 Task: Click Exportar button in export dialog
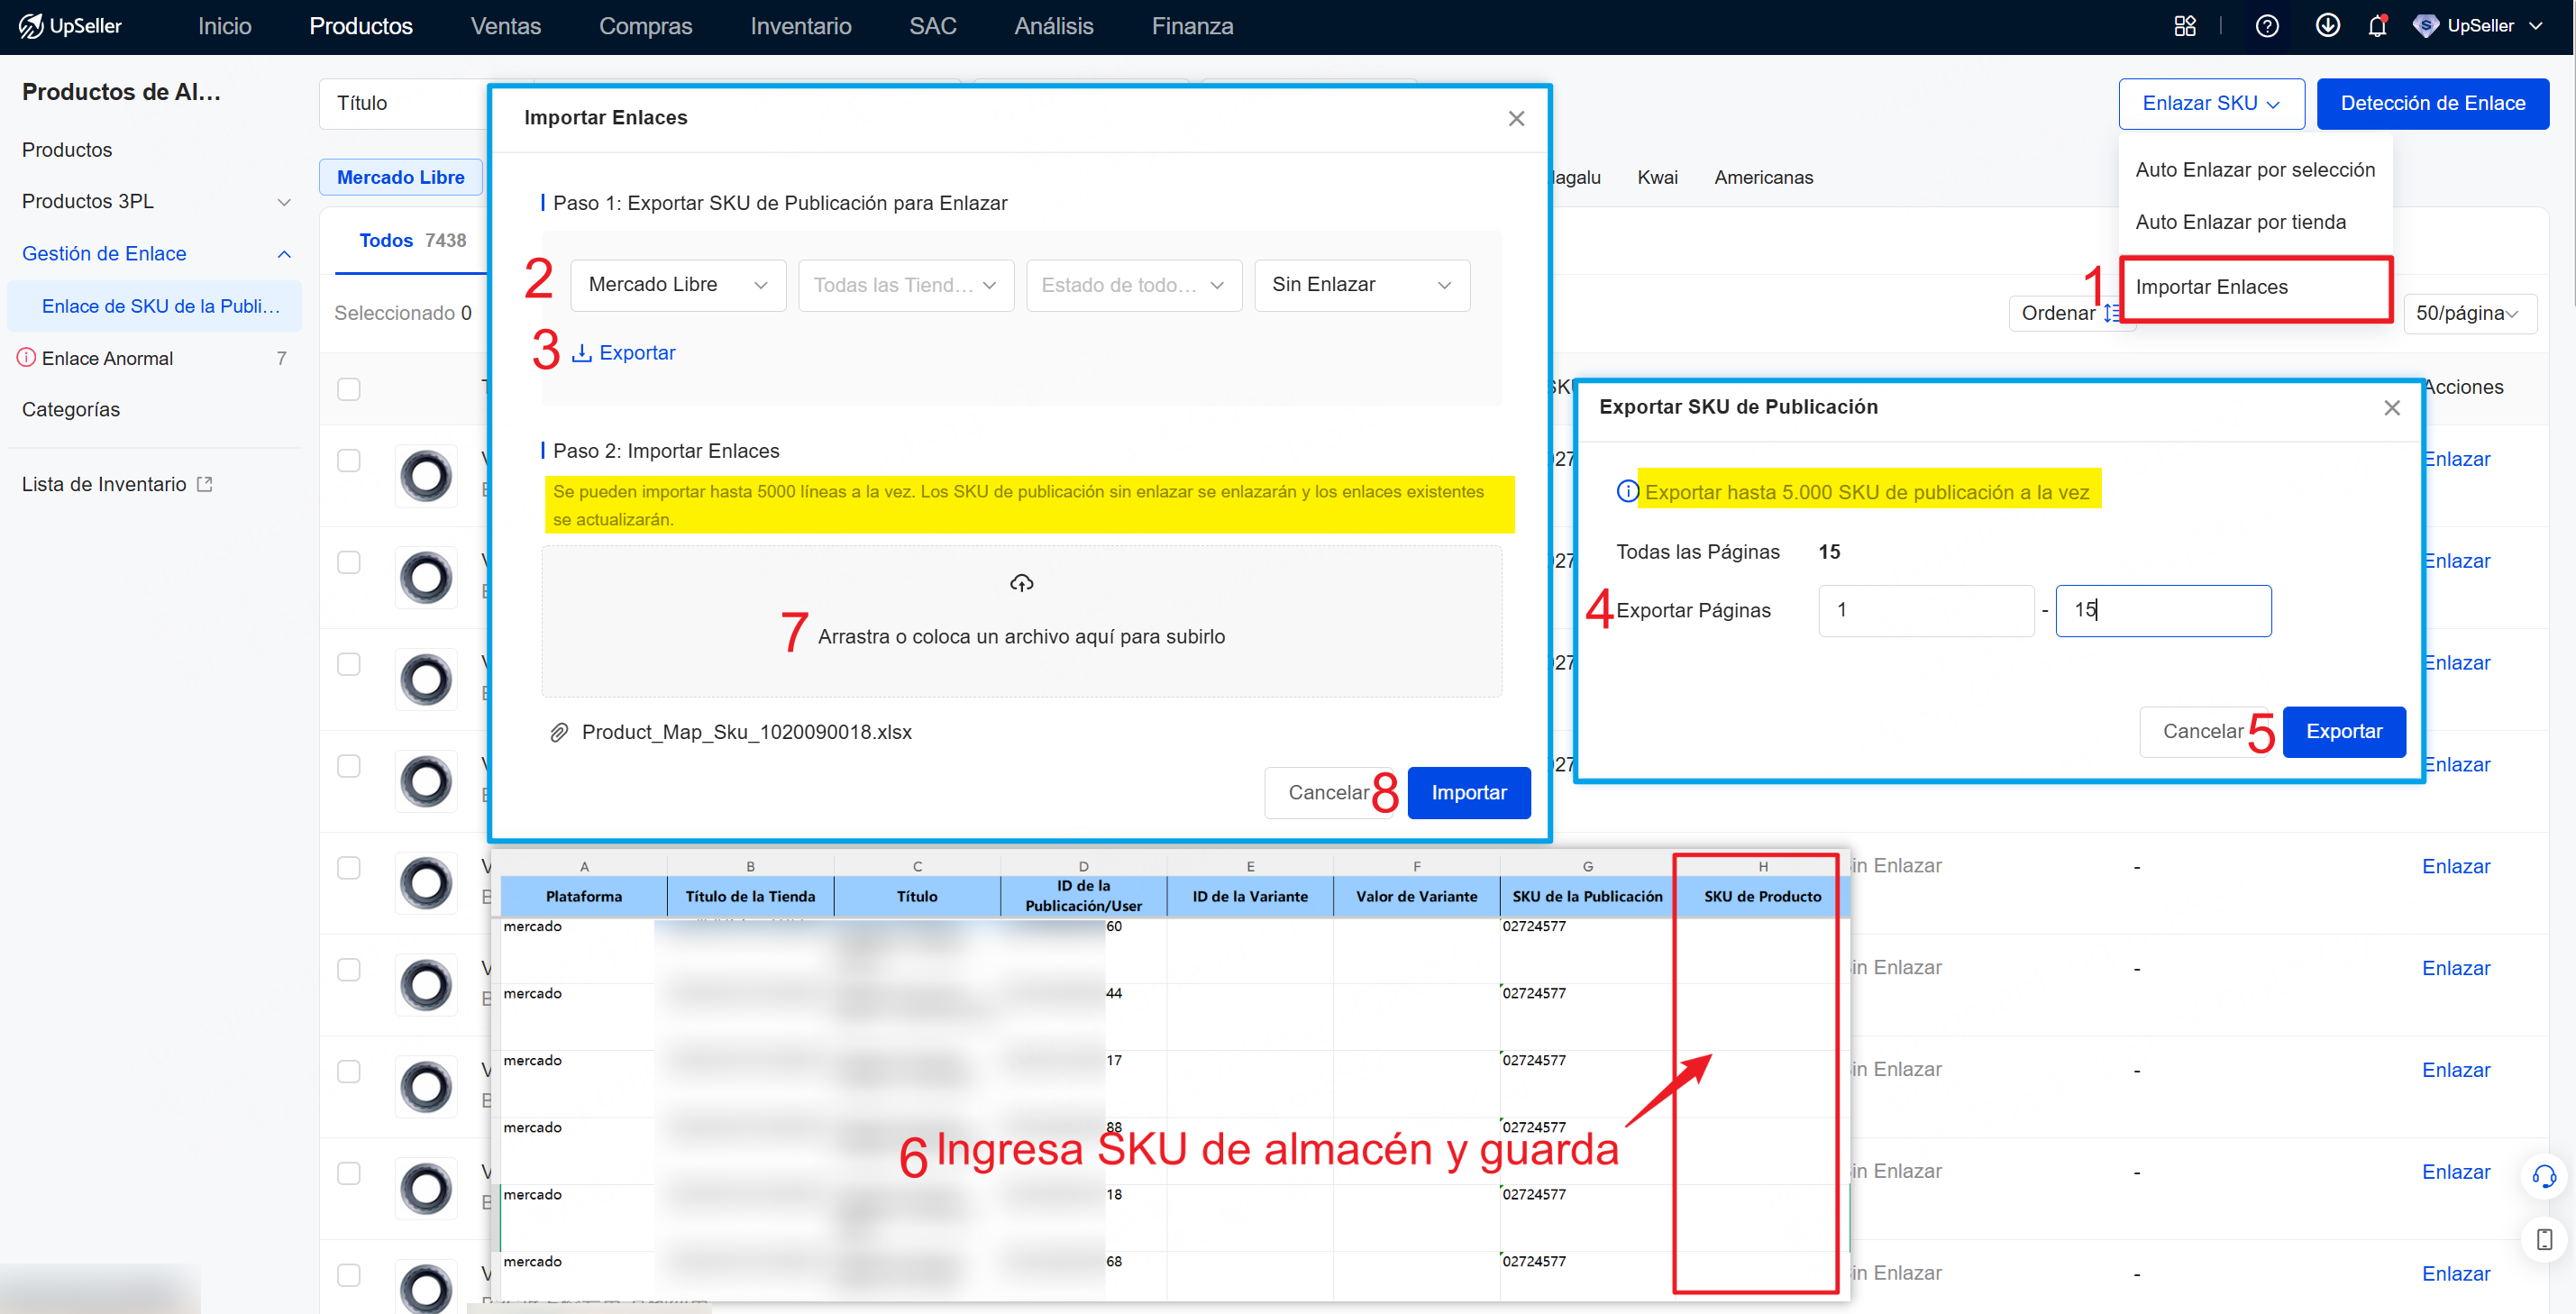point(2344,732)
